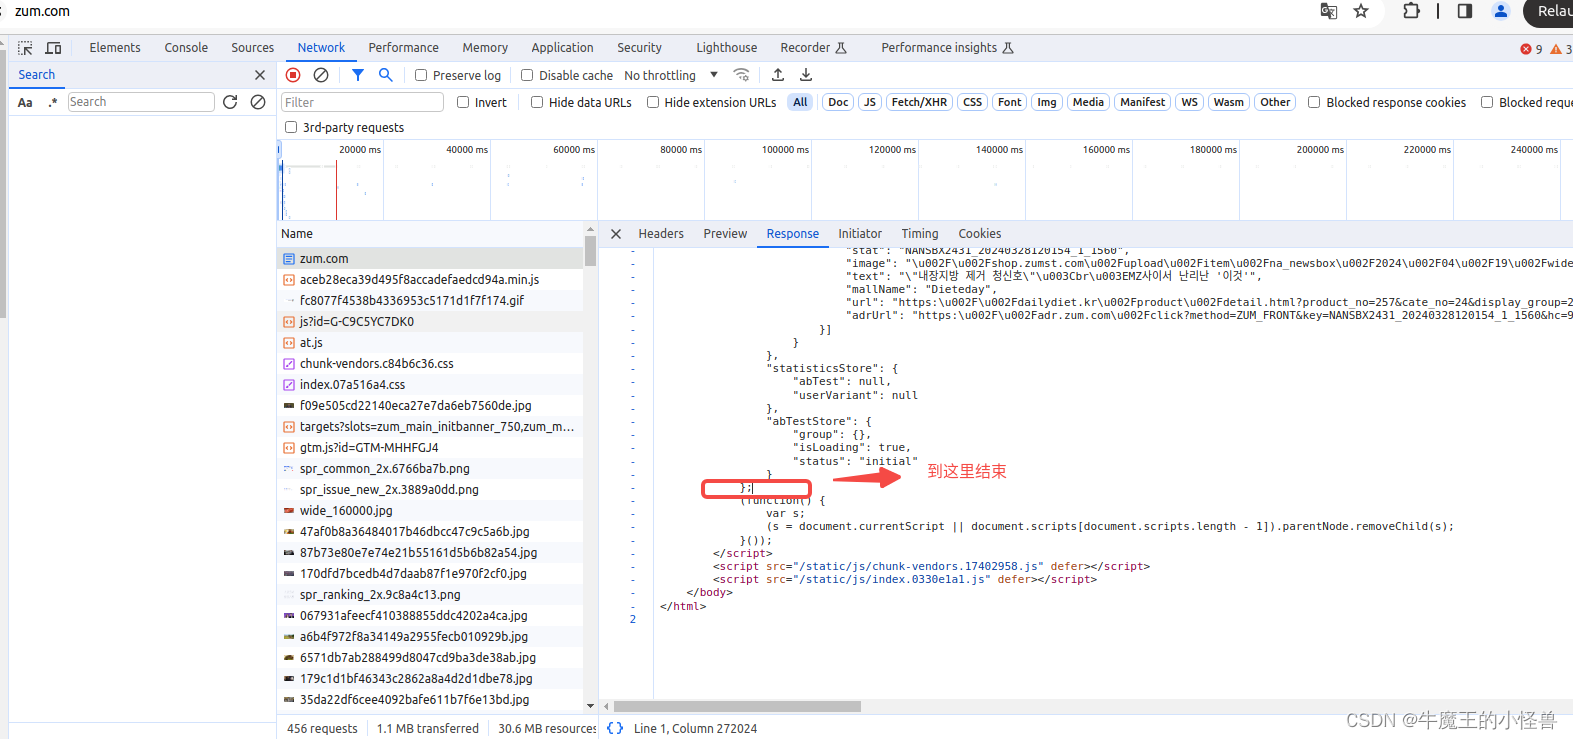The width and height of the screenshot is (1573, 739).
Task: Filter requests by JS type
Action: click(x=870, y=102)
